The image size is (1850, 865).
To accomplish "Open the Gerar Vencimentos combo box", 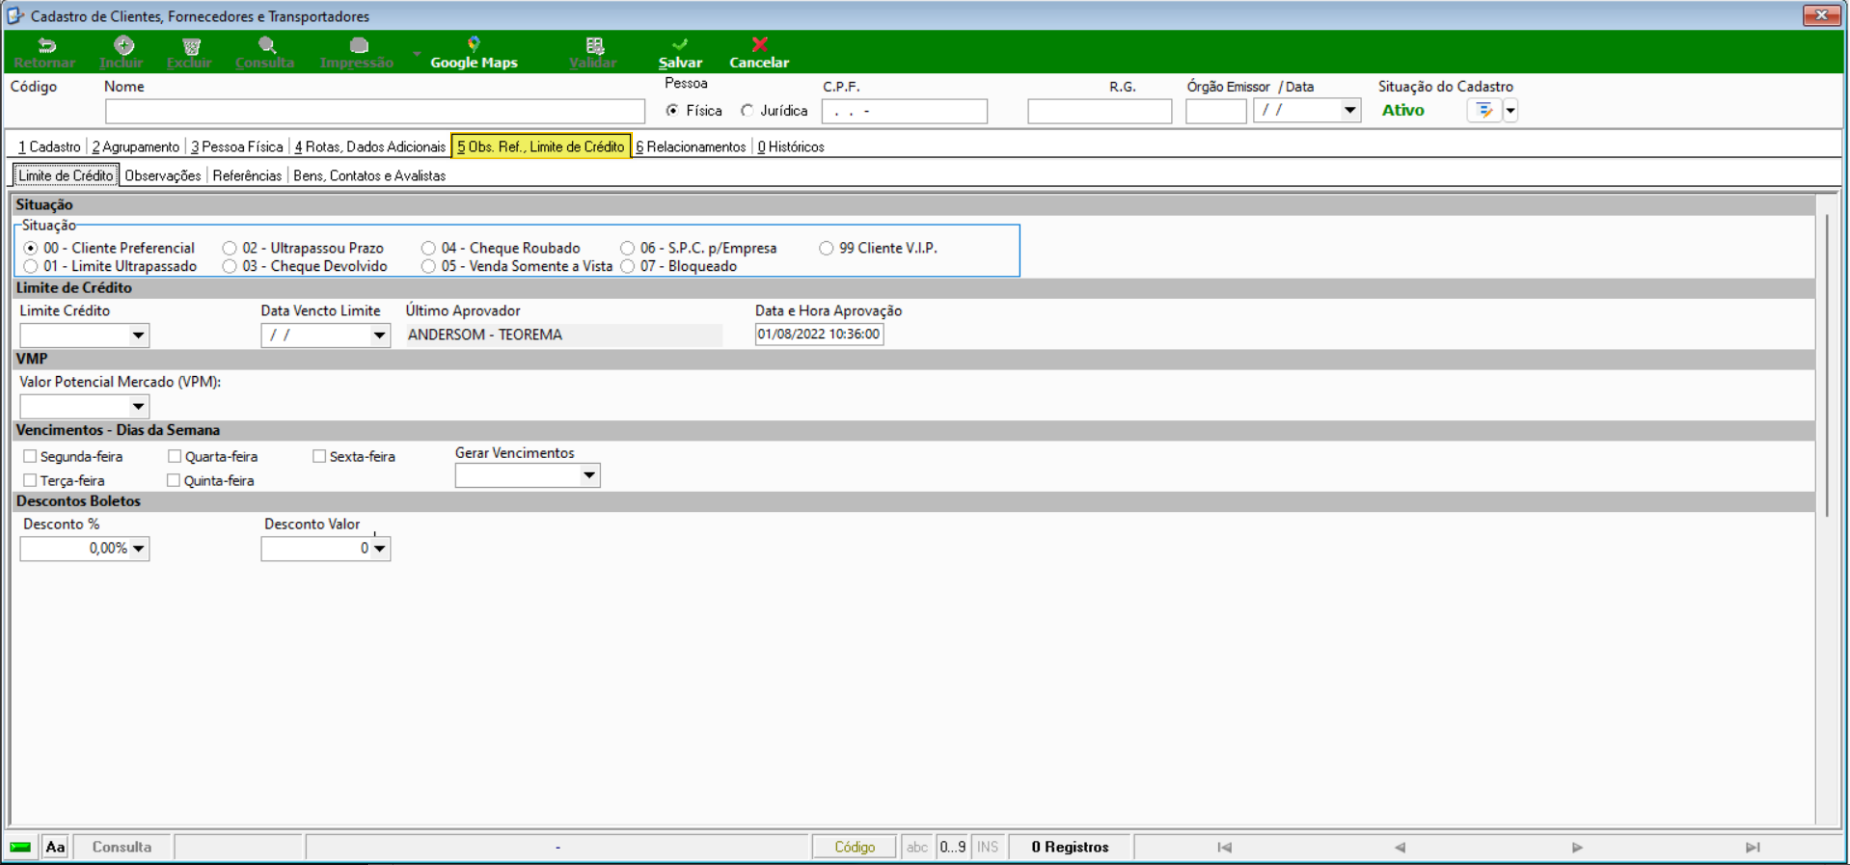I will pyautogui.click(x=589, y=476).
